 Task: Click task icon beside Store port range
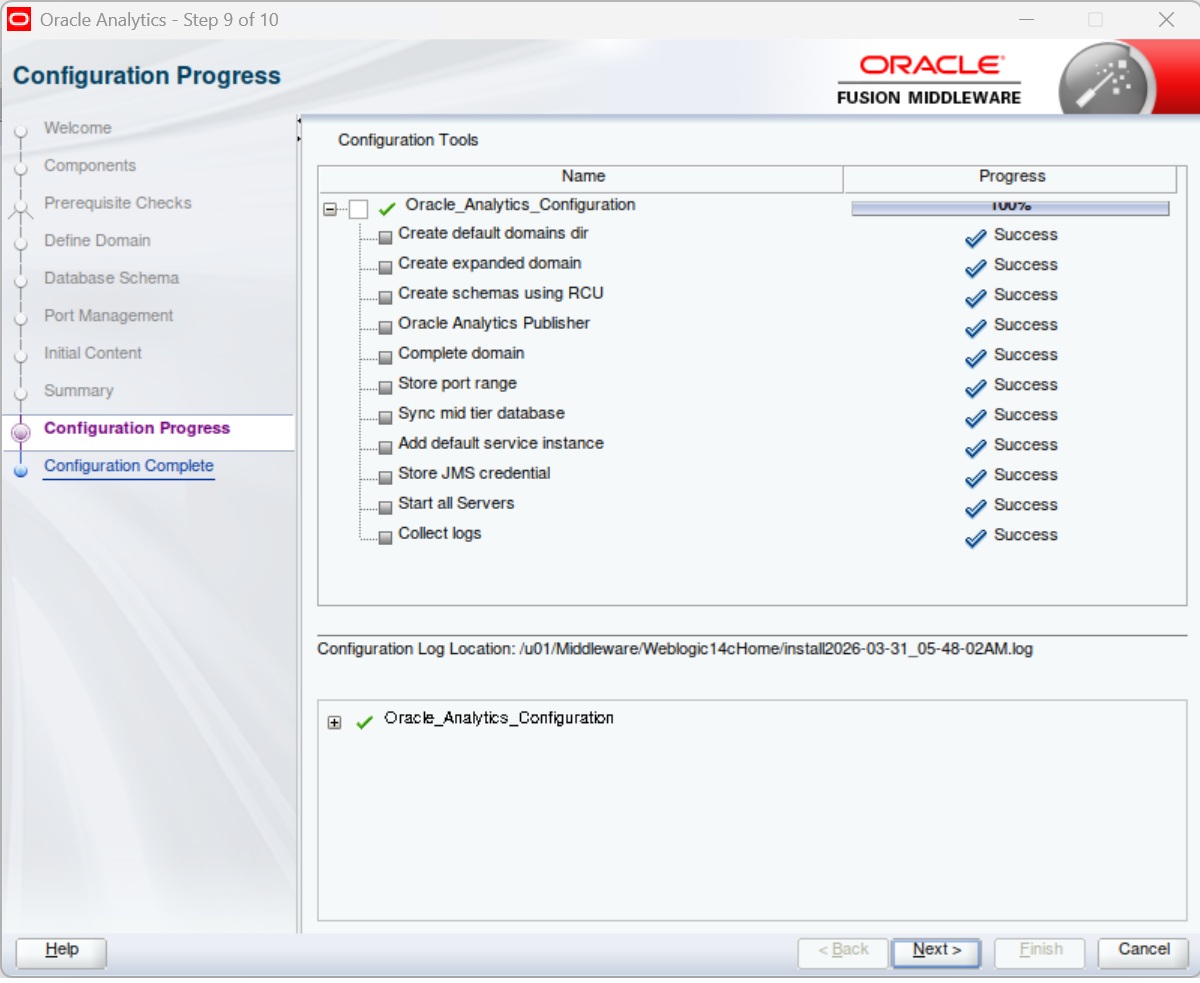(386, 388)
